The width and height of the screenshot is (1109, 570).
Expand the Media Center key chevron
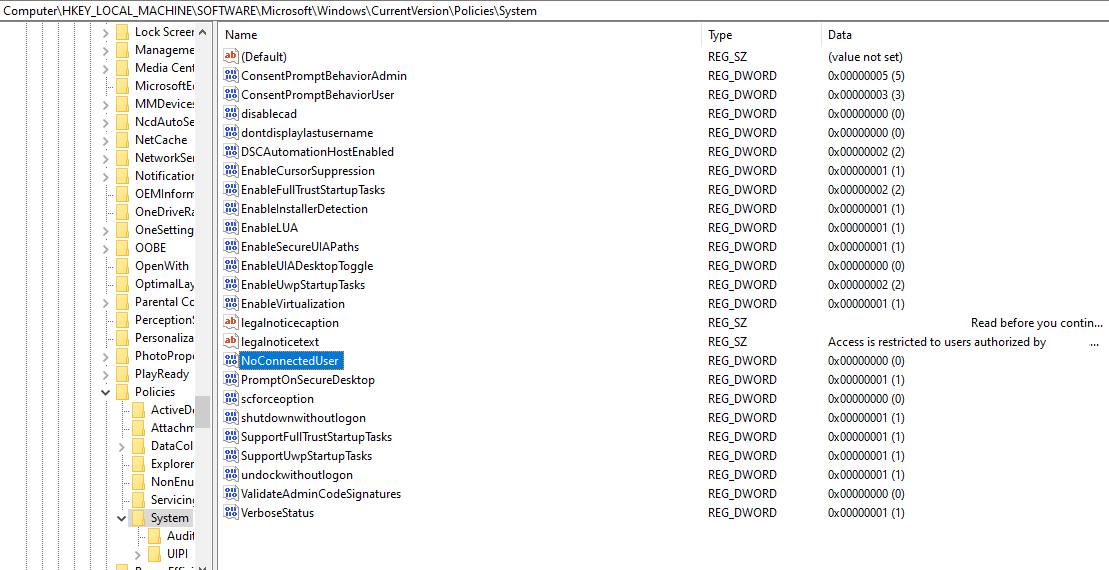tap(105, 68)
